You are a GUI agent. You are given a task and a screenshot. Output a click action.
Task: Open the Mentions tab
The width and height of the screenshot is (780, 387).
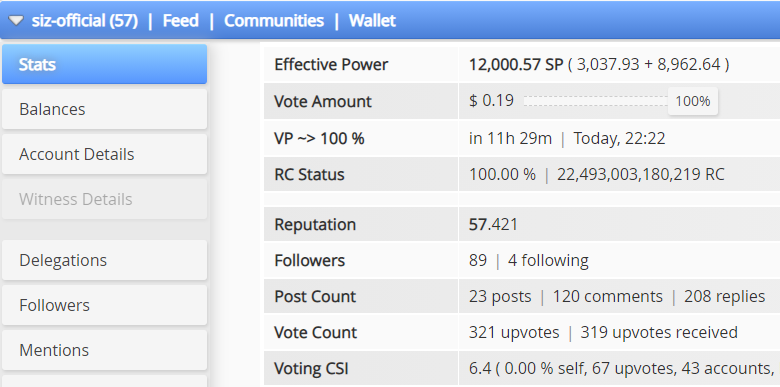[x=104, y=350]
